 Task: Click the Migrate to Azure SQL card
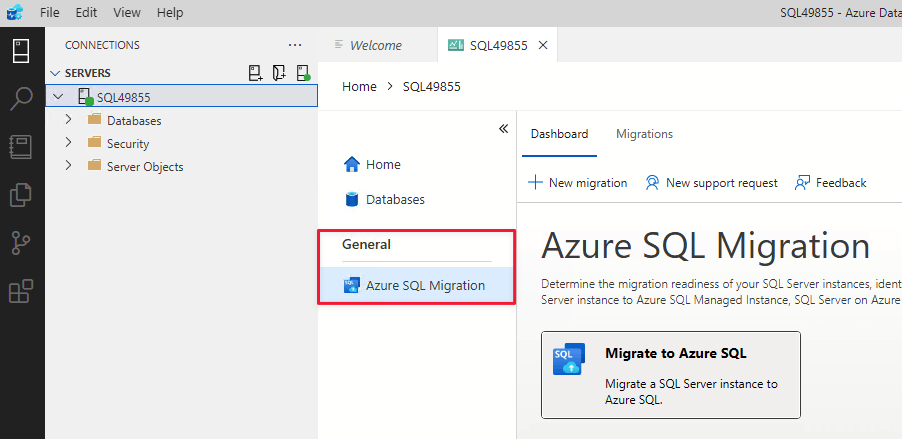671,375
